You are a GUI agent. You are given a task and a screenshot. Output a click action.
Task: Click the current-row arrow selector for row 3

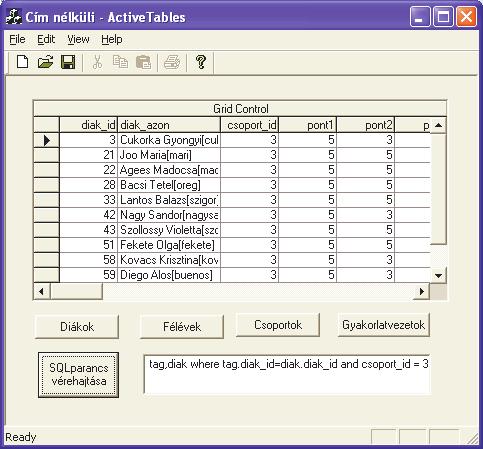[x=47, y=140]
